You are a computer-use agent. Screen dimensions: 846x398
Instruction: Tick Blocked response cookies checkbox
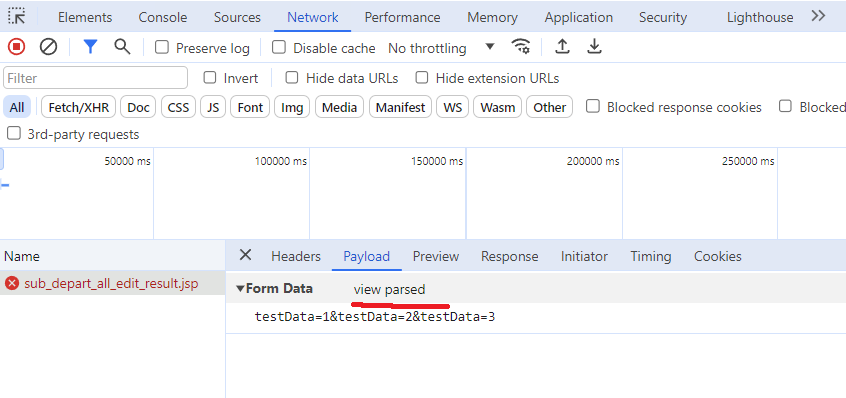point(593,106)
